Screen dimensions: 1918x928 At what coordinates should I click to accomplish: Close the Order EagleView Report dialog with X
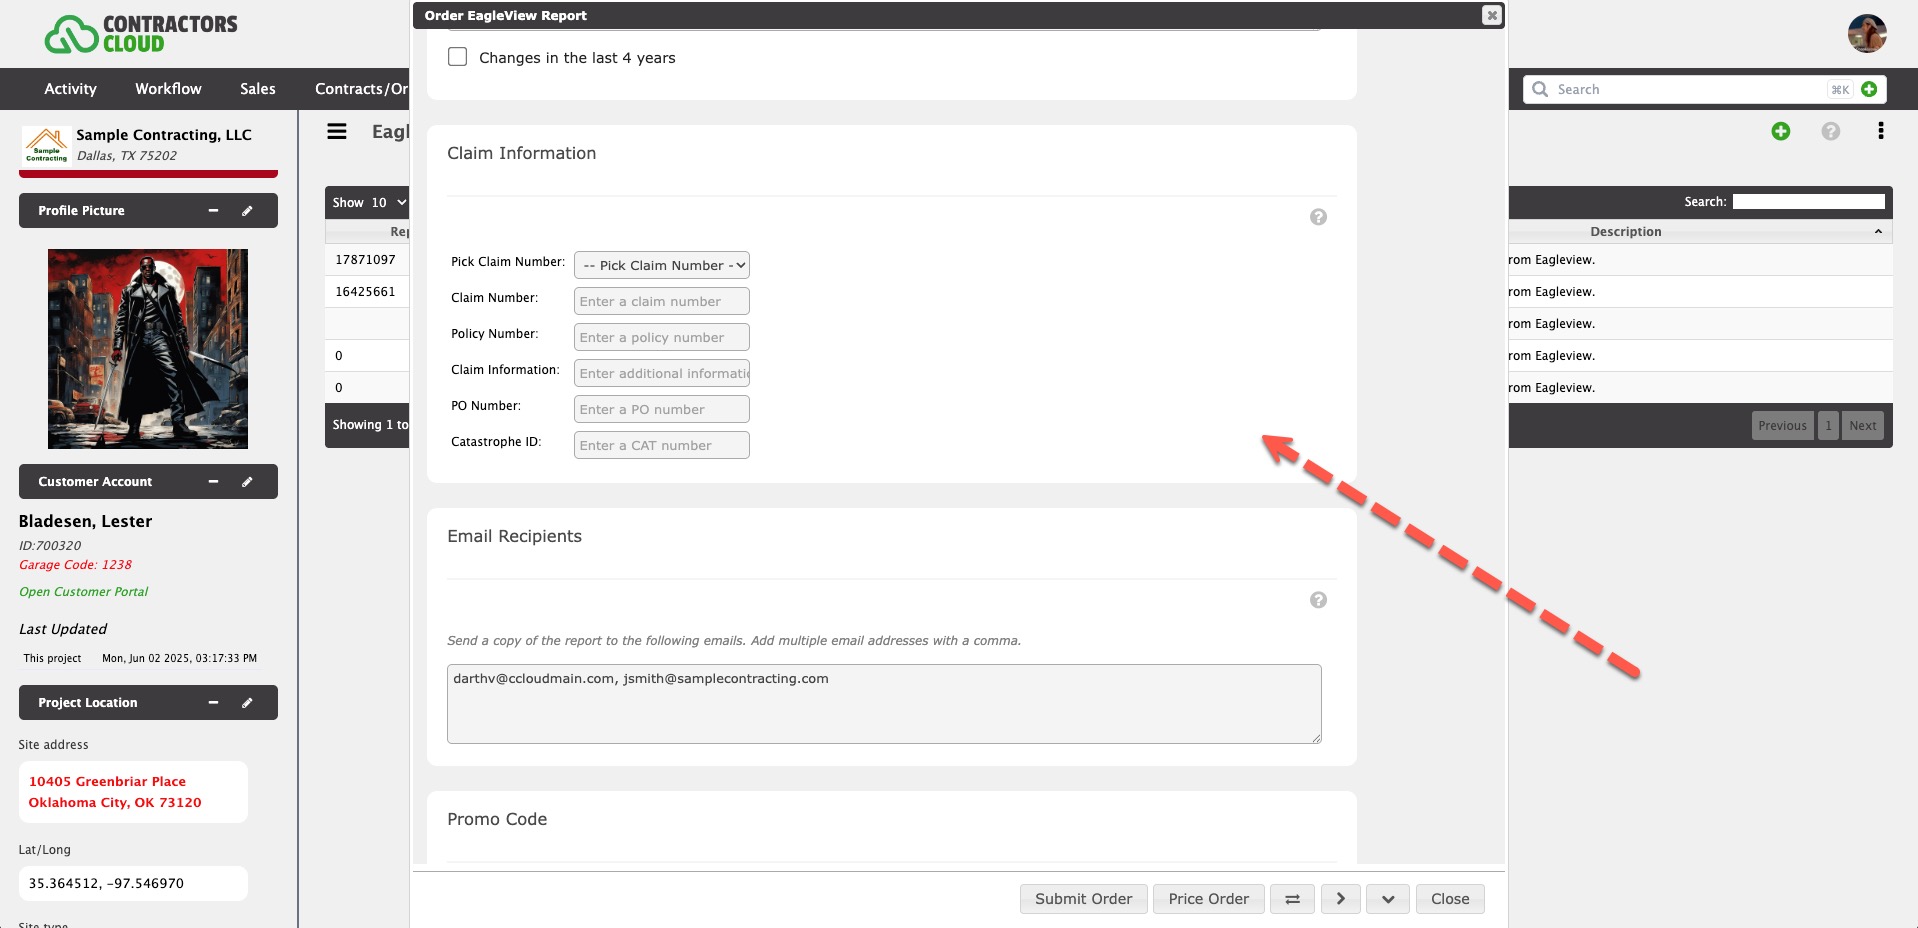(x=1491, y=15)
